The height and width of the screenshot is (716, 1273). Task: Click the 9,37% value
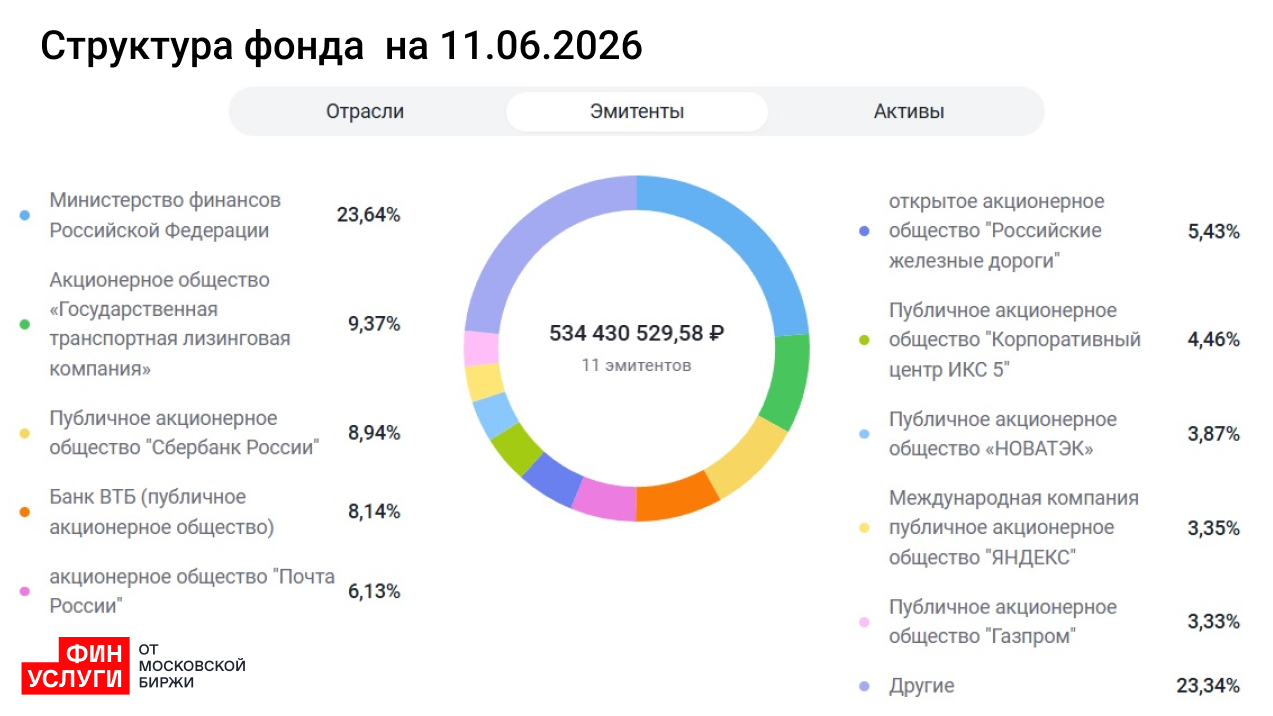click(x=374, y=324)
